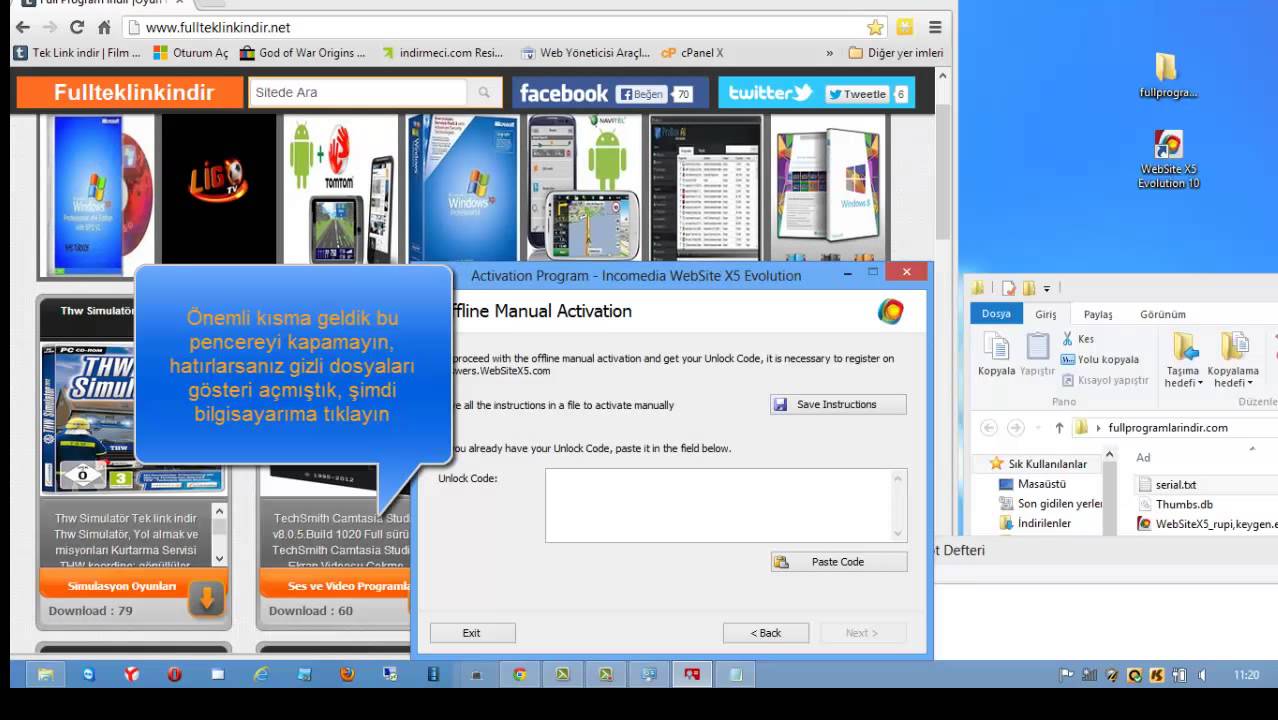Click the fullprogramlarindir.com breadcrumb path

point(1168,427)
